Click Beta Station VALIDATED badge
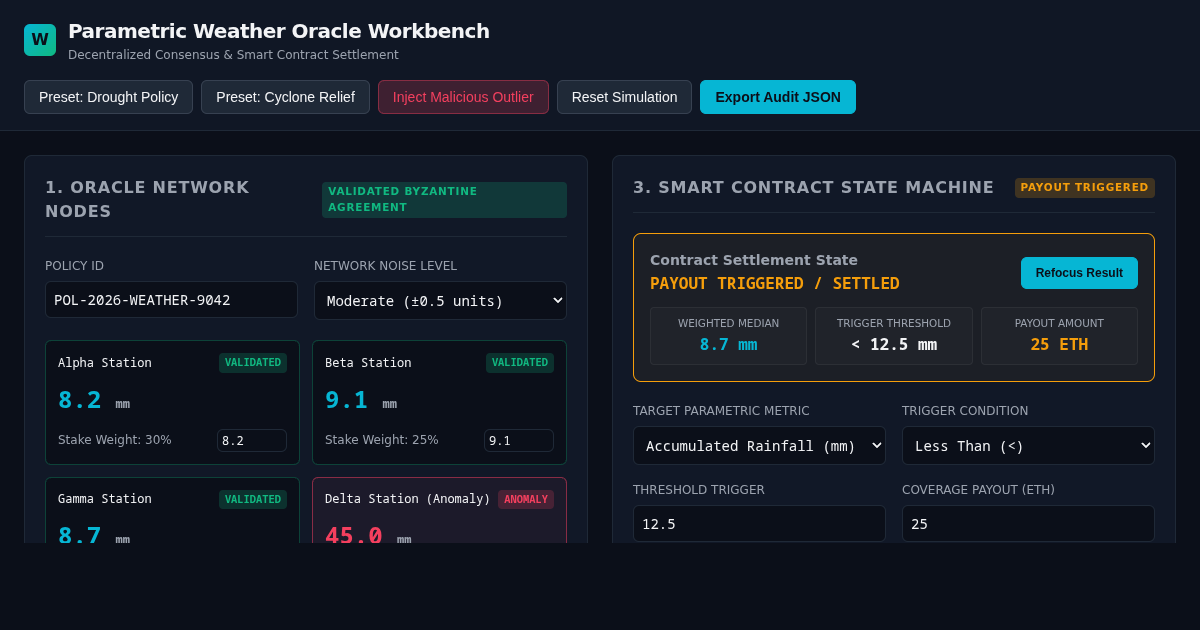 [520, 363]
